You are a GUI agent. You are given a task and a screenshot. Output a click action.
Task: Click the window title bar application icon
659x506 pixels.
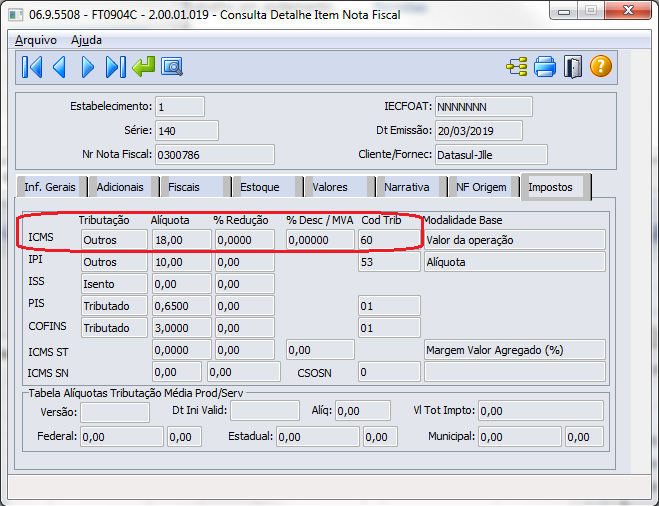pyautogui.click(x=16, y=15)
